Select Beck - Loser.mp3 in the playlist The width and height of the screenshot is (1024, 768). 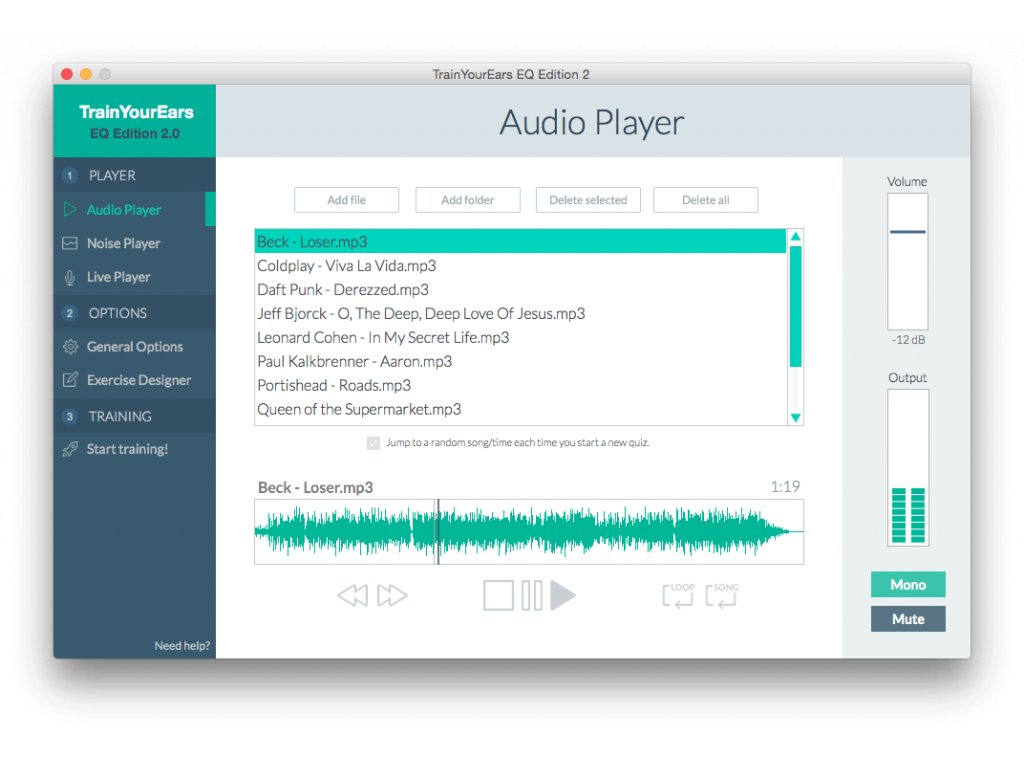pyautogui.click(x=520, y=242)
